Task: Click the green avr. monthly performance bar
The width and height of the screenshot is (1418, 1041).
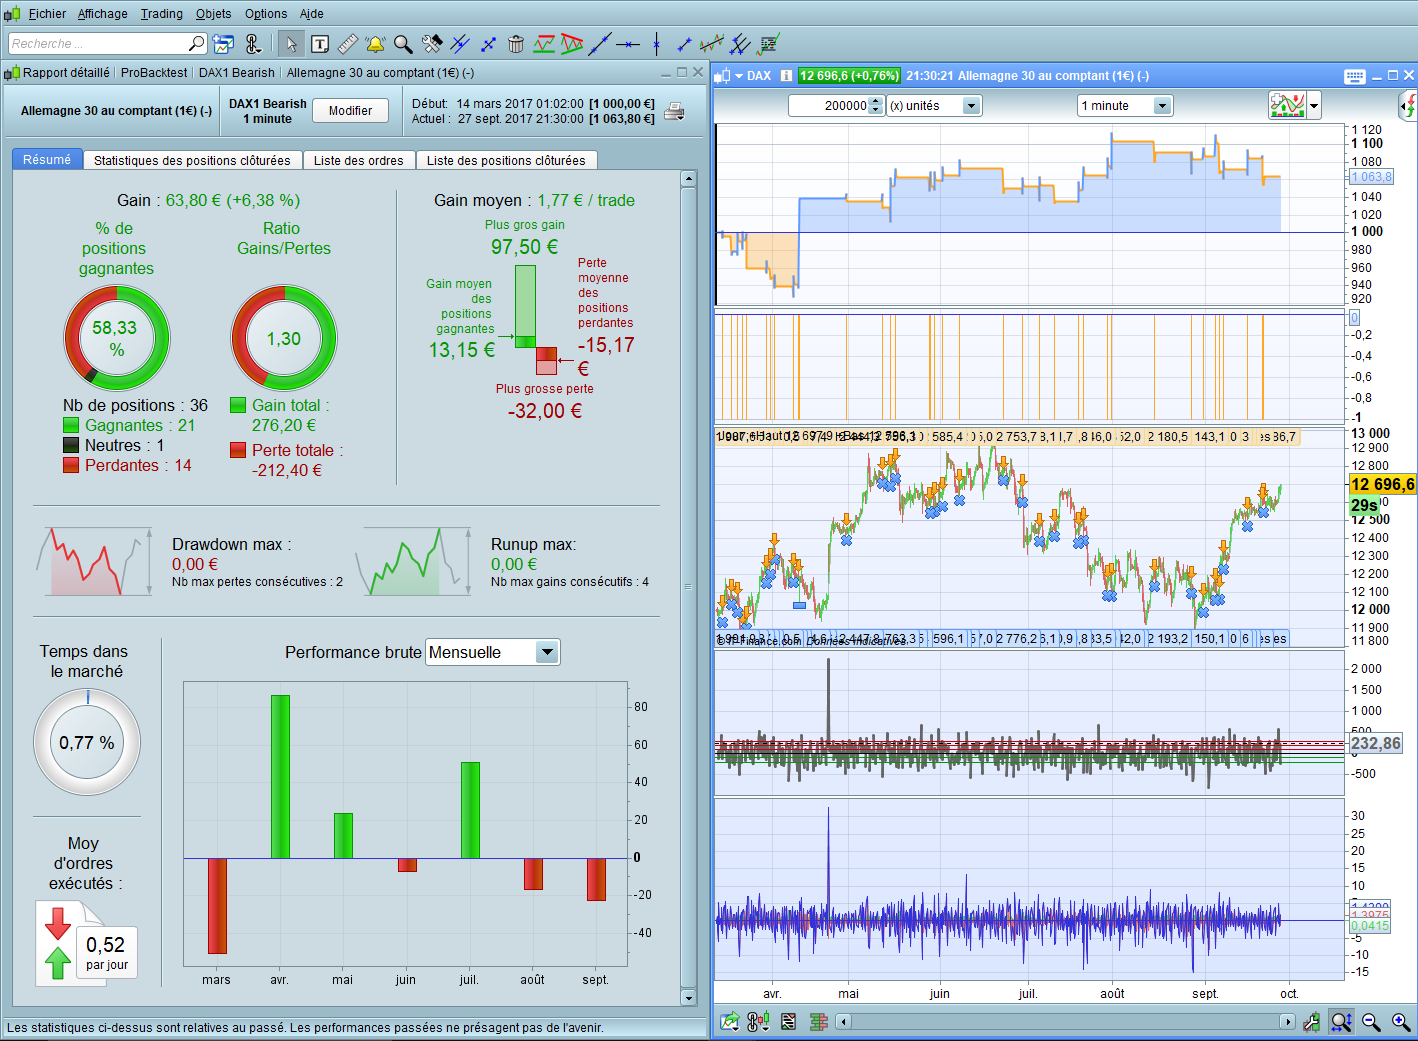Action: 280,777
